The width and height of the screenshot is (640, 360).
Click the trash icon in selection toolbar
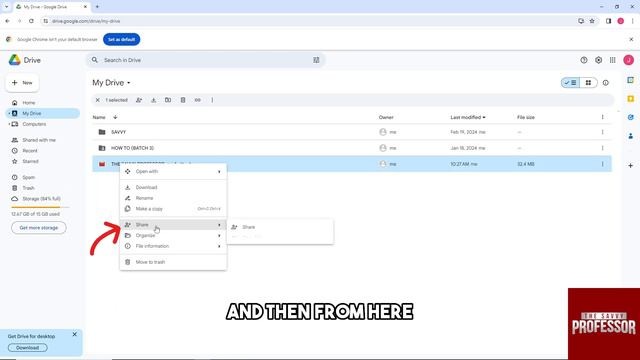click(x=183, y=100)
